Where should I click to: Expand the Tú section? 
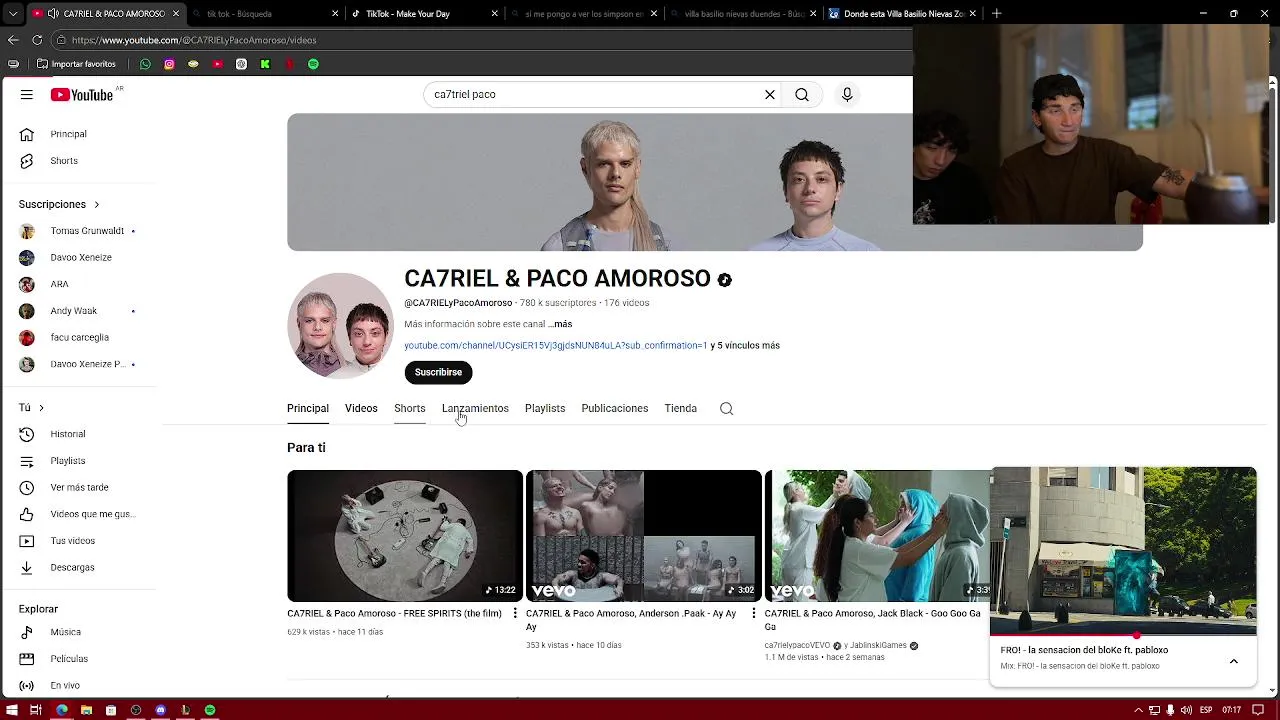(31, 407)
